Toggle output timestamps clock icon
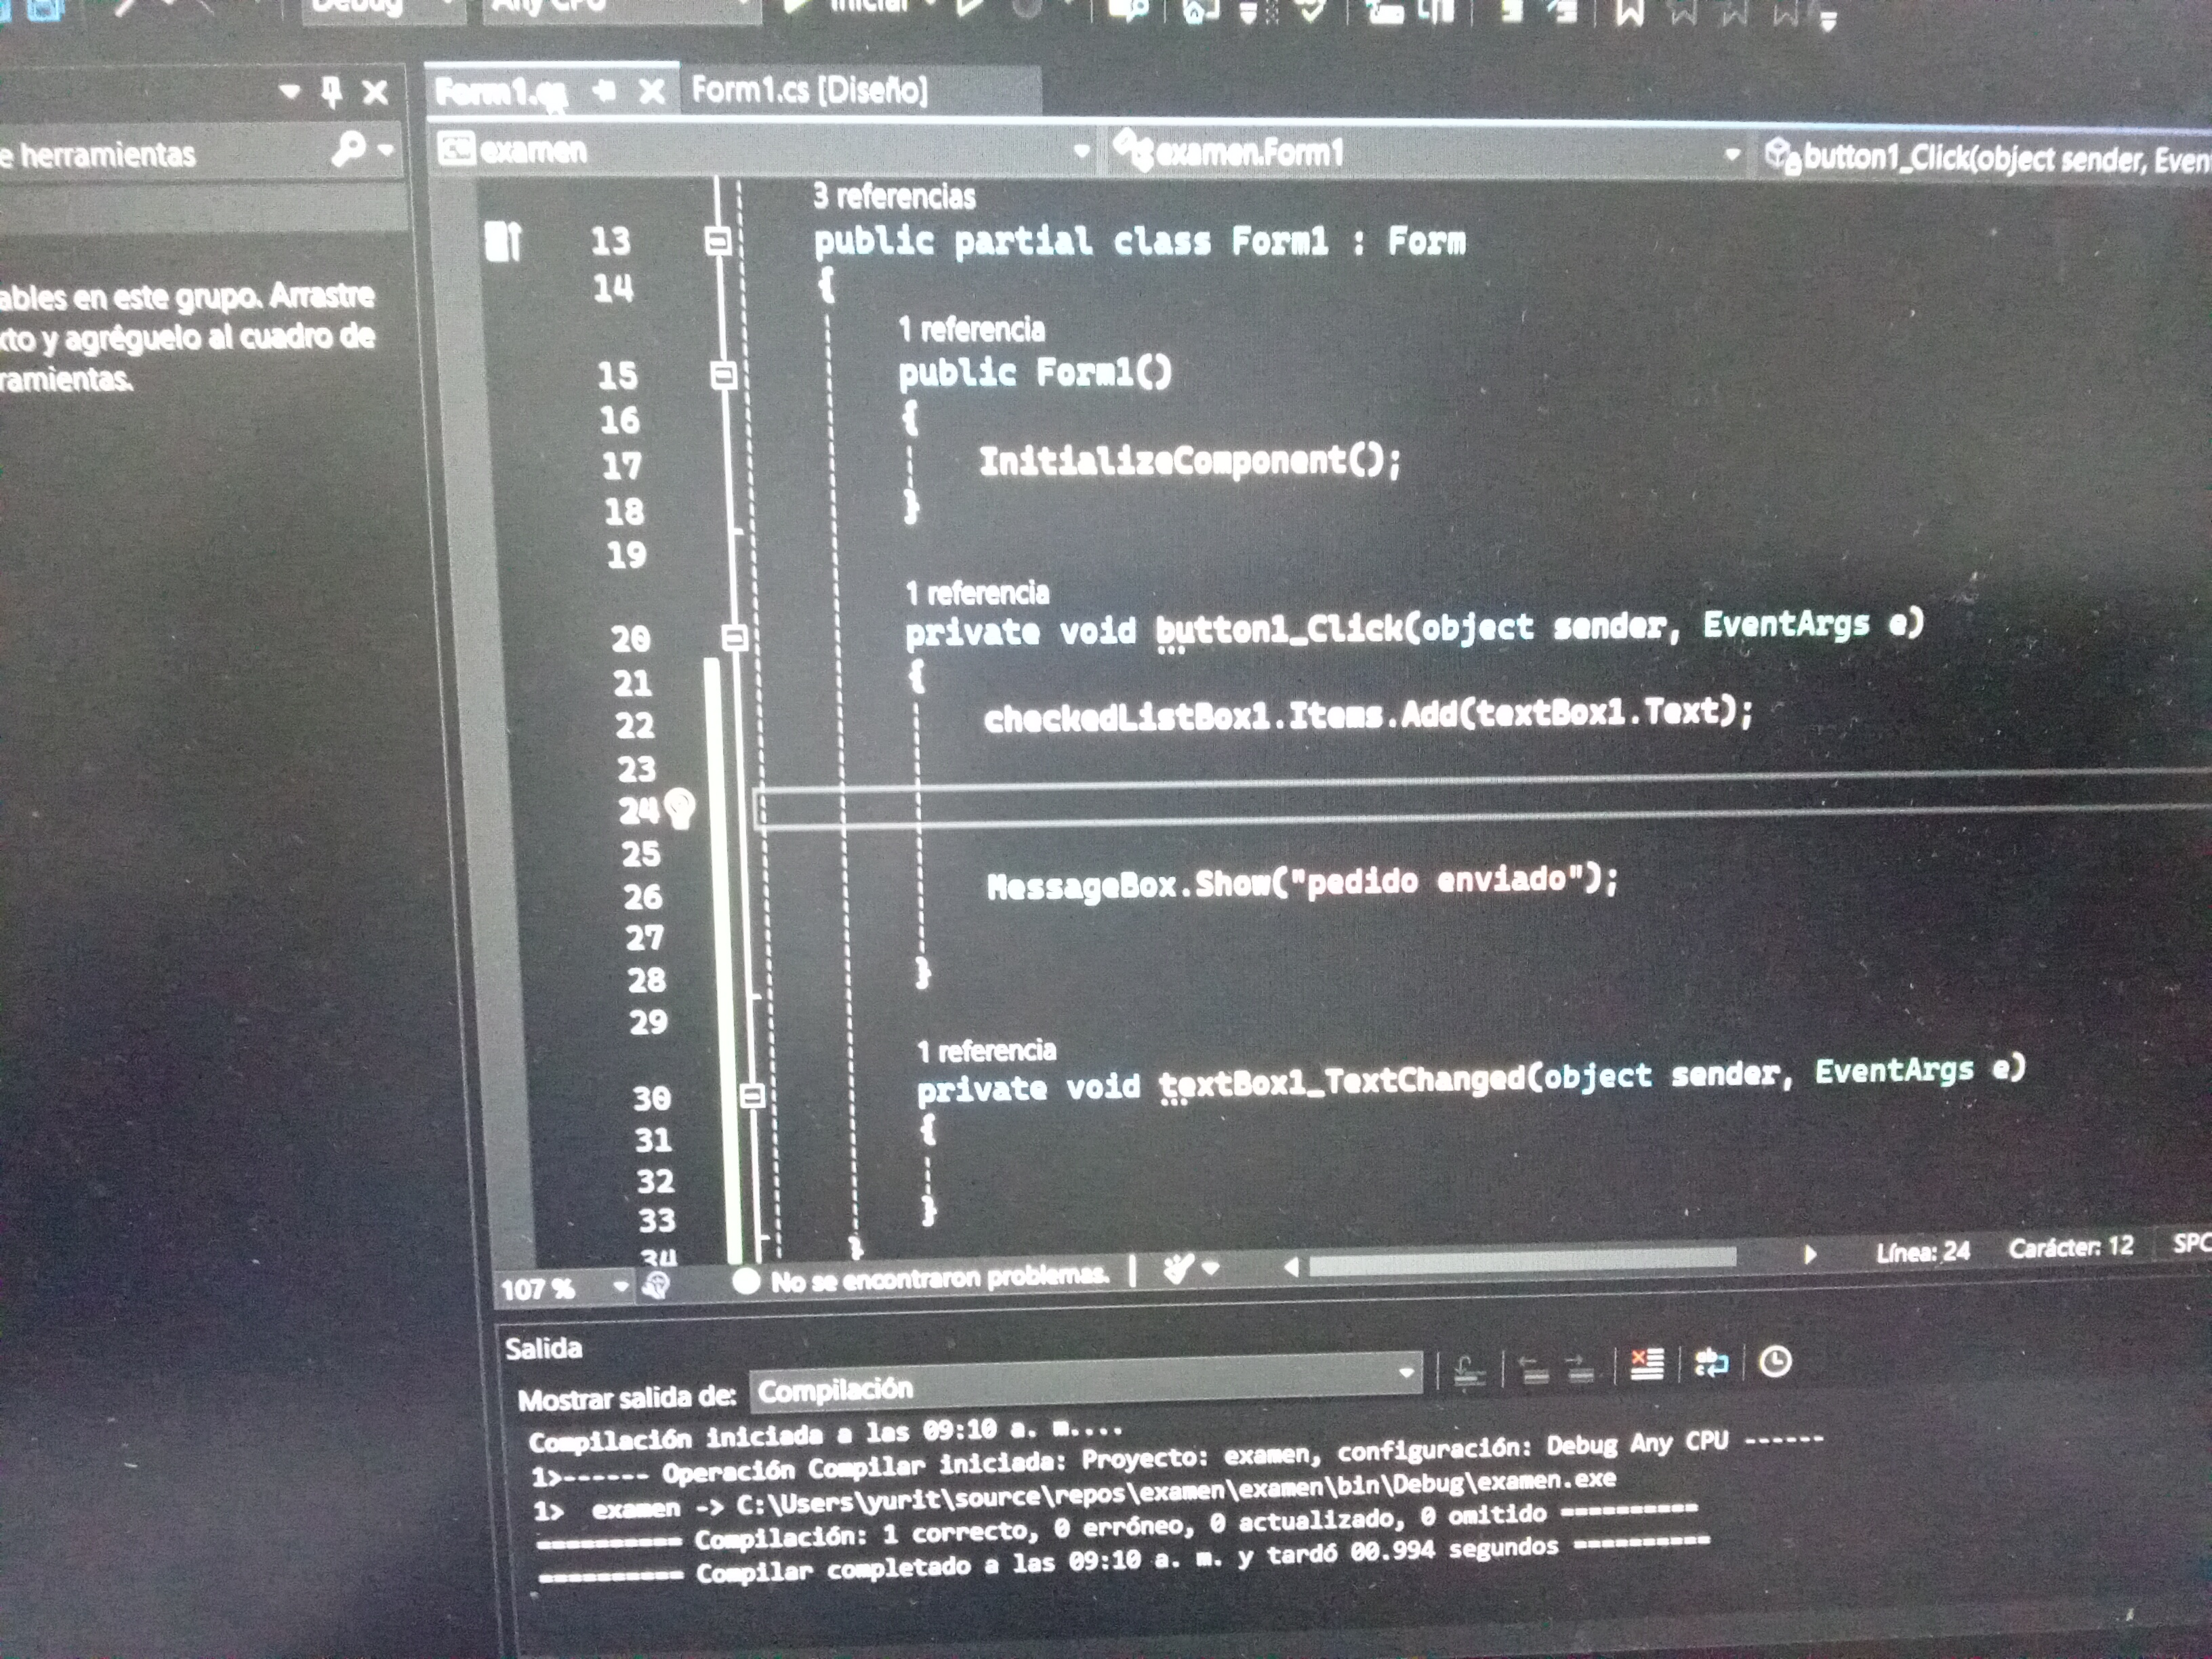 click(1775, 1361)
